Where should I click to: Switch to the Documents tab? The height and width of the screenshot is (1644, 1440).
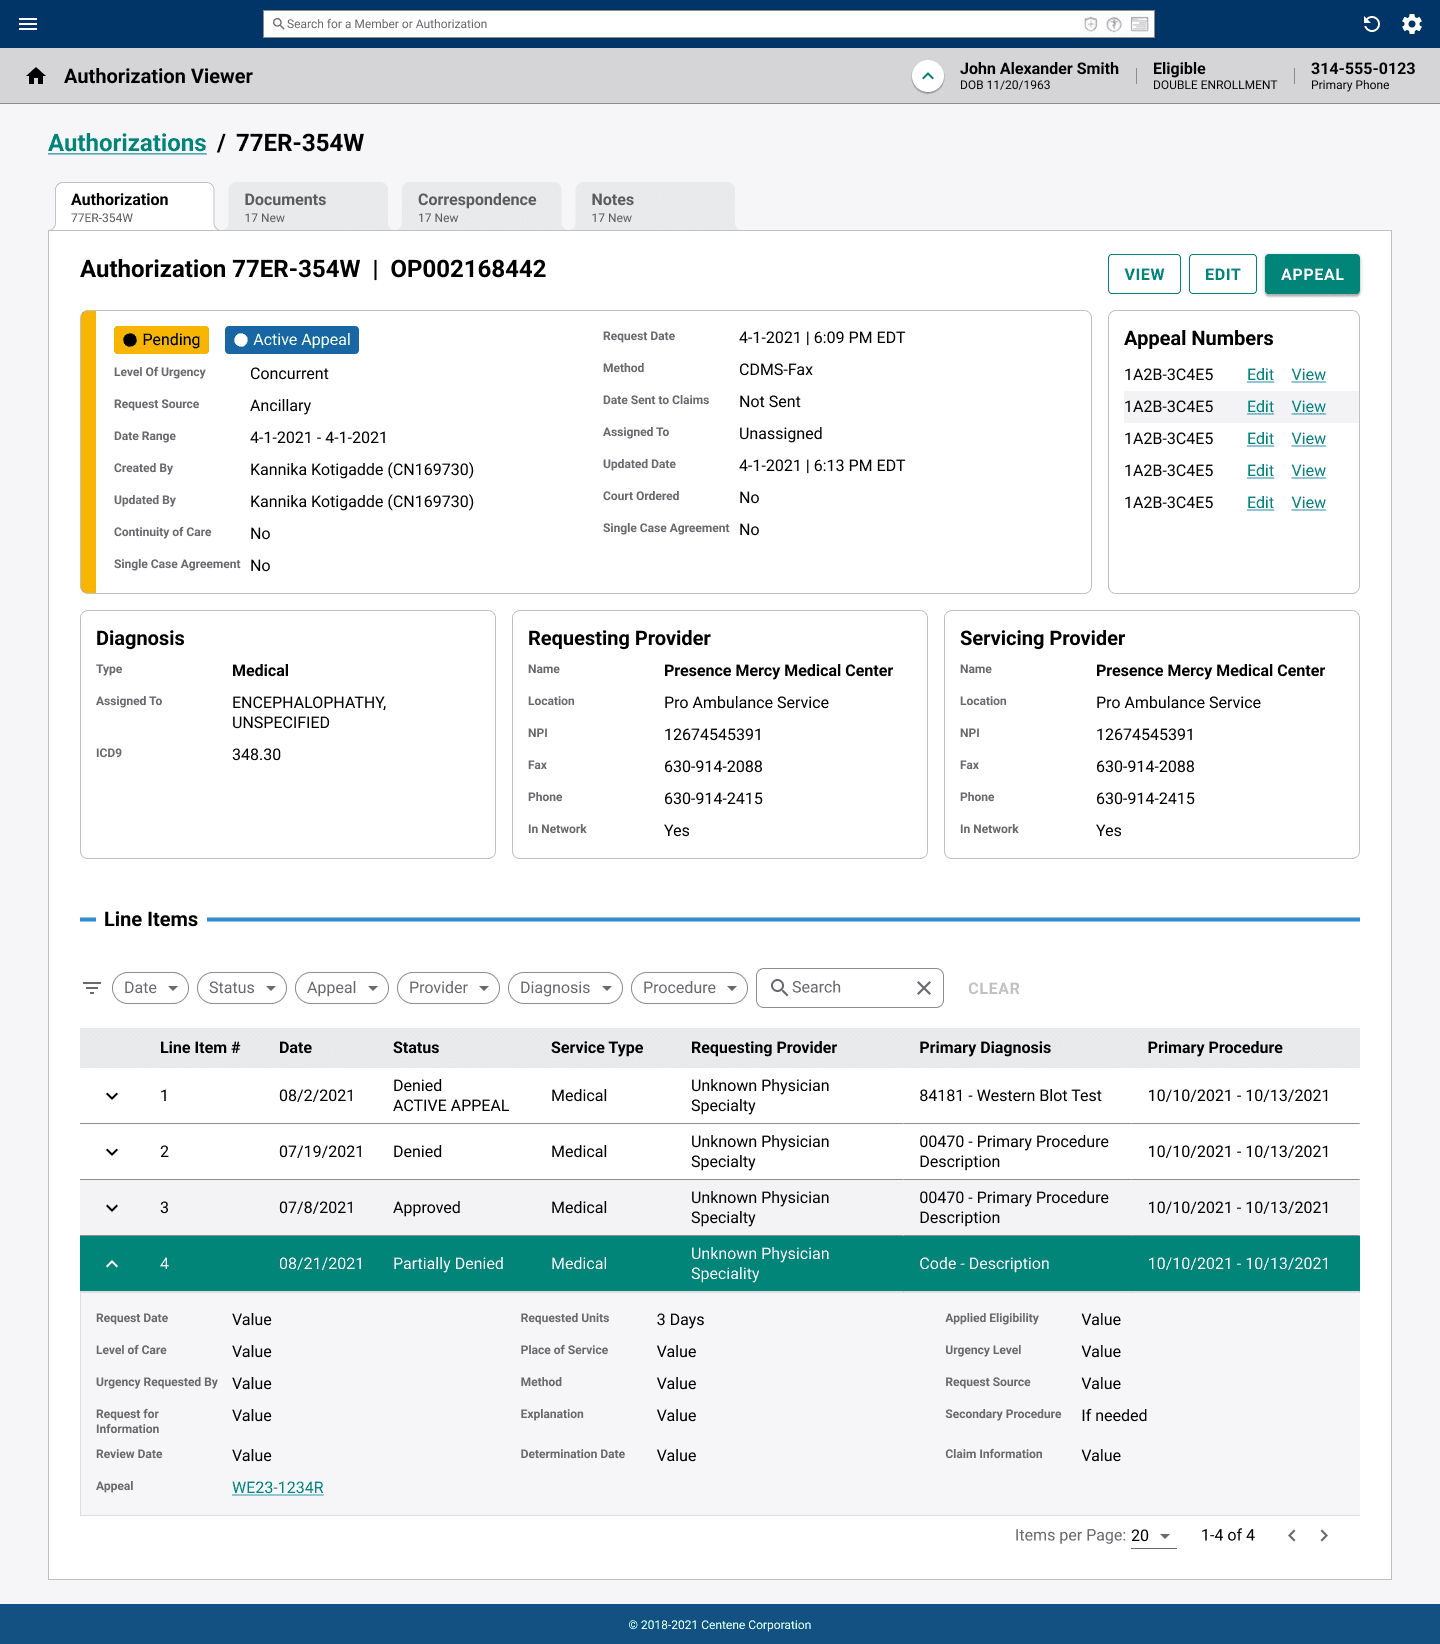click(x=308, y=206)
